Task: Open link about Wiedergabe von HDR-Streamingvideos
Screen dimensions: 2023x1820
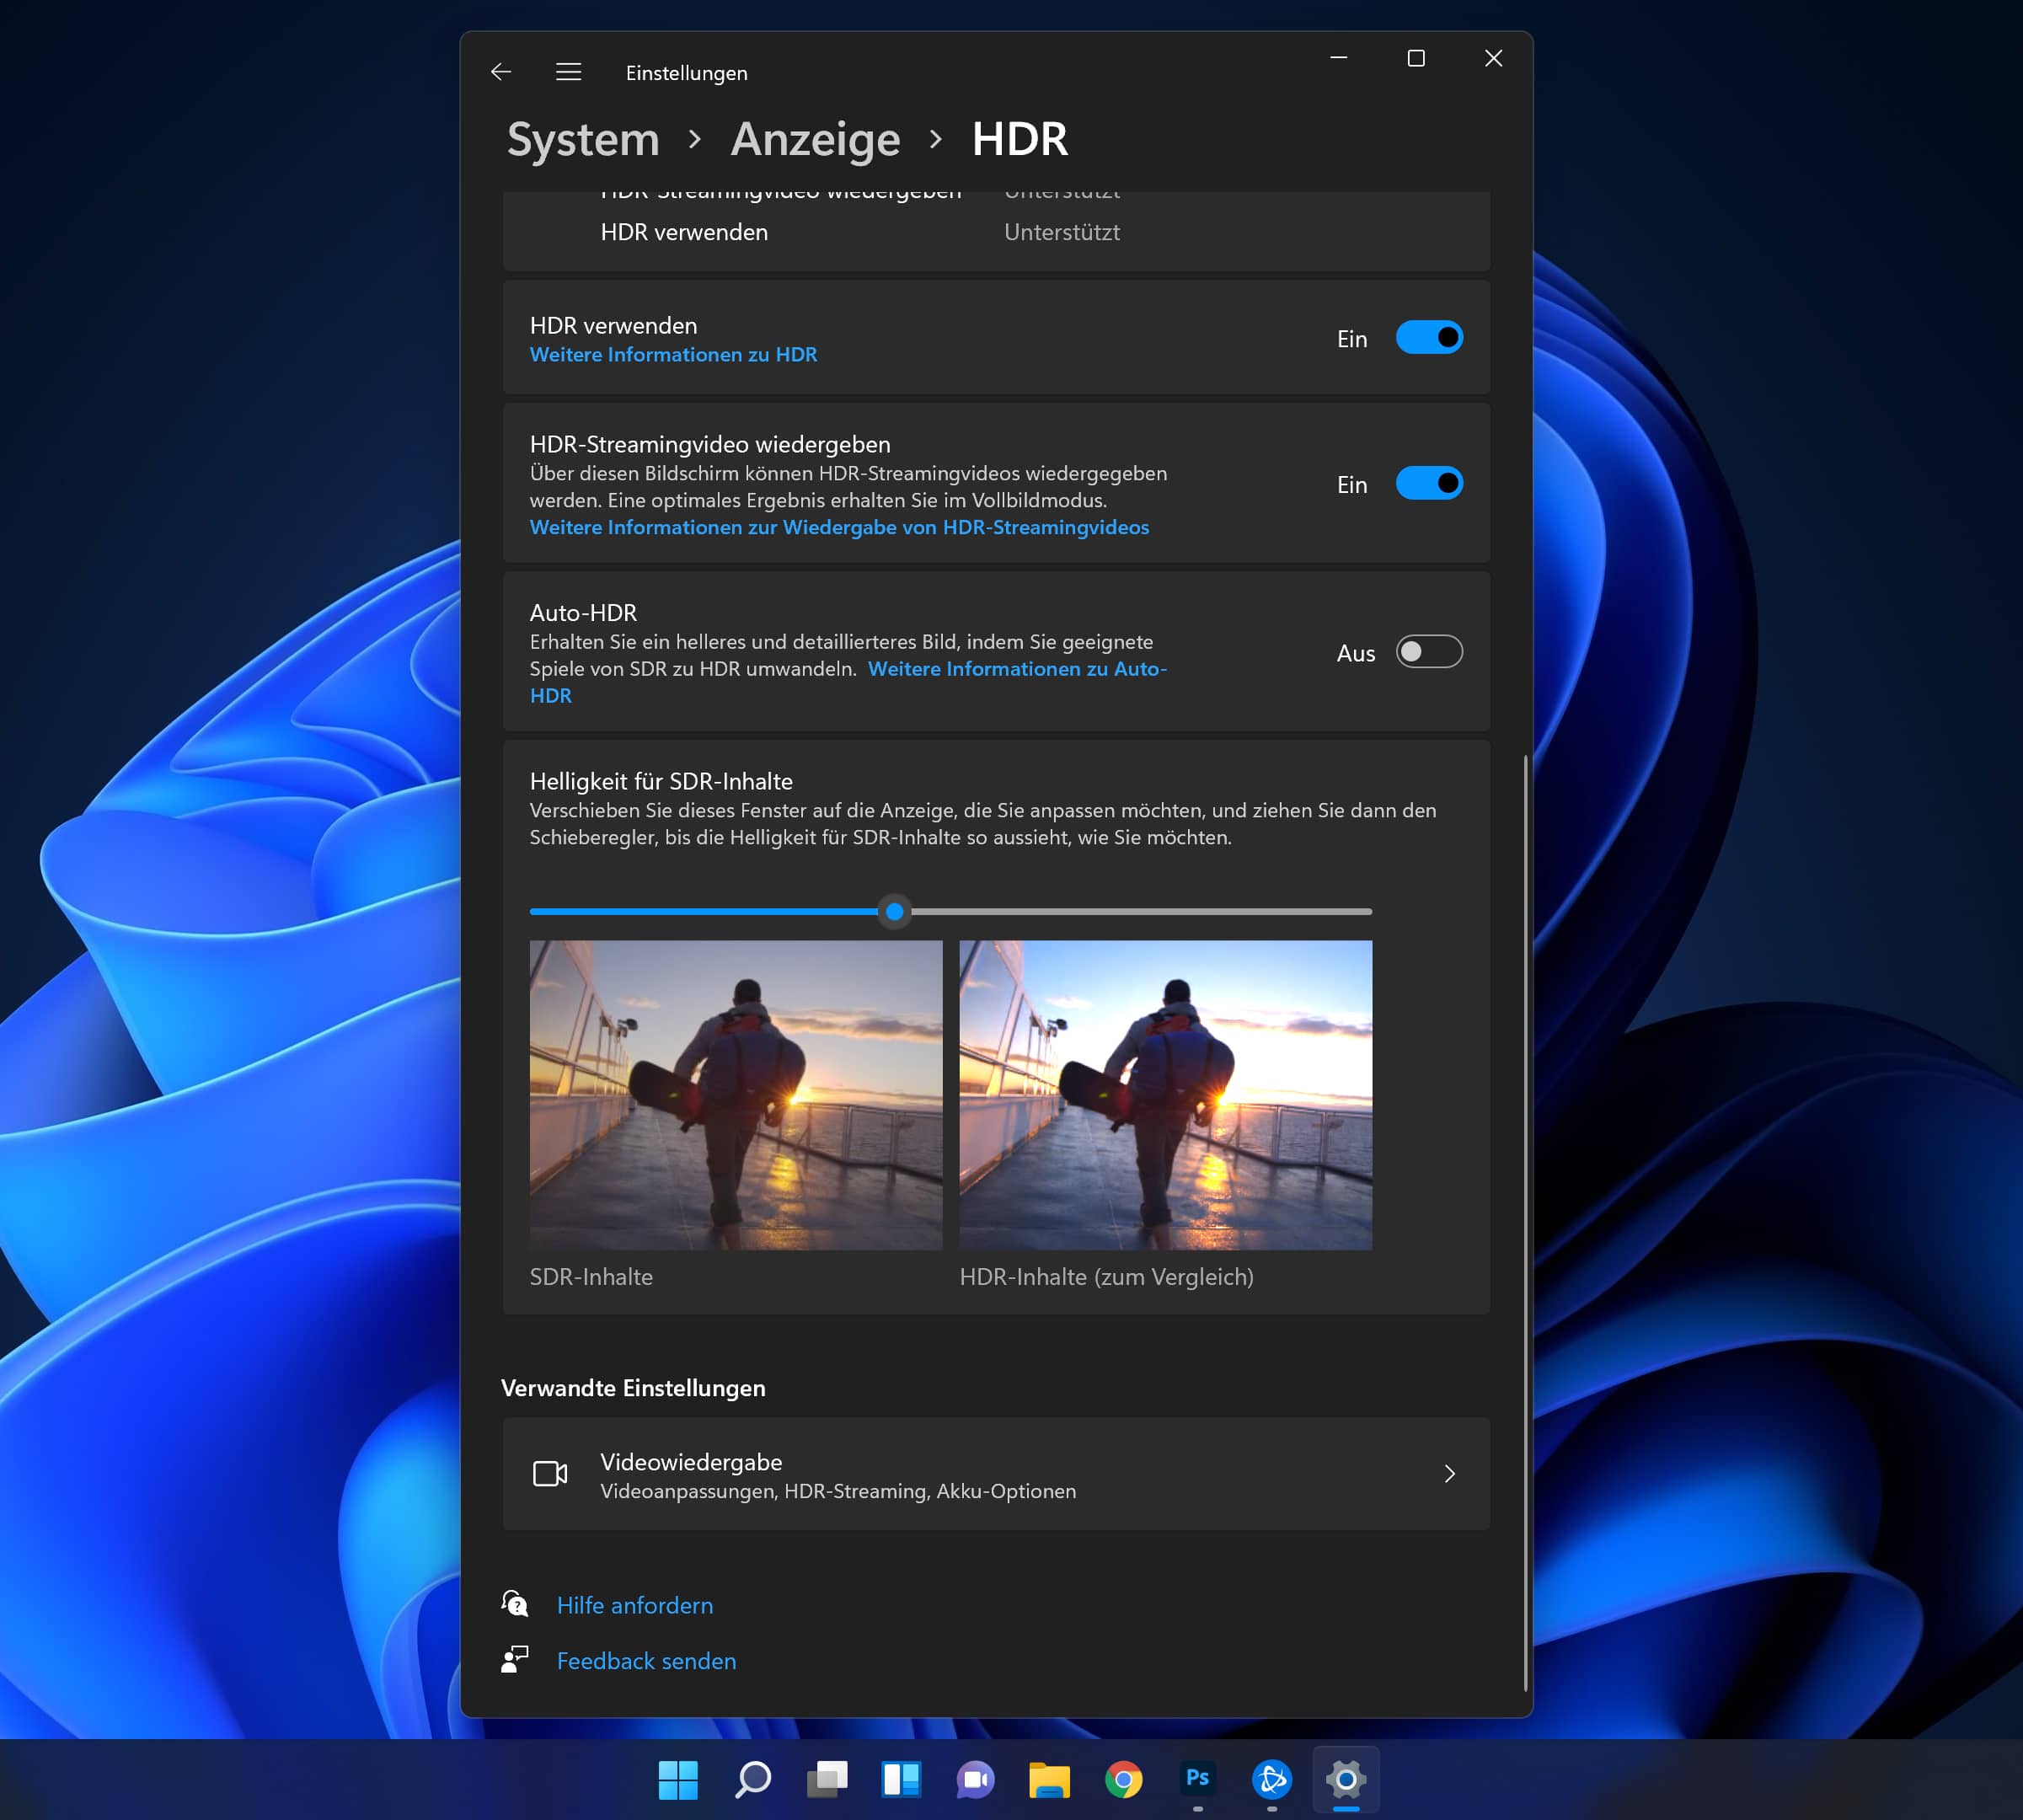Action: [839, 527]
